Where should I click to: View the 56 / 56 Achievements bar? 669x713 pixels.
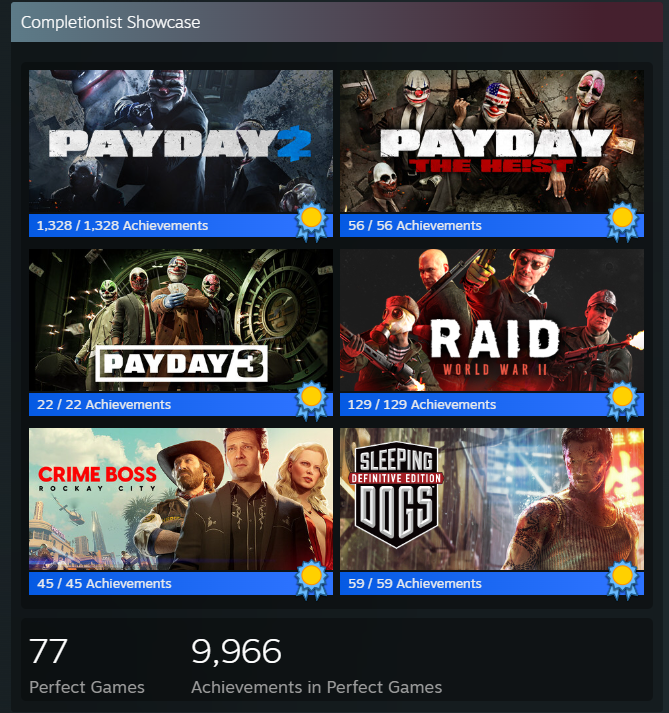(x=492, y=226)
